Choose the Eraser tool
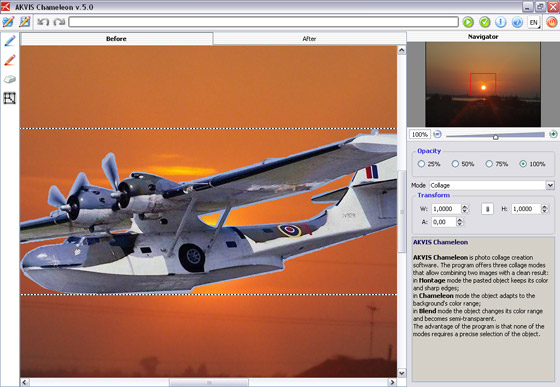 click(x=10, y=79)
